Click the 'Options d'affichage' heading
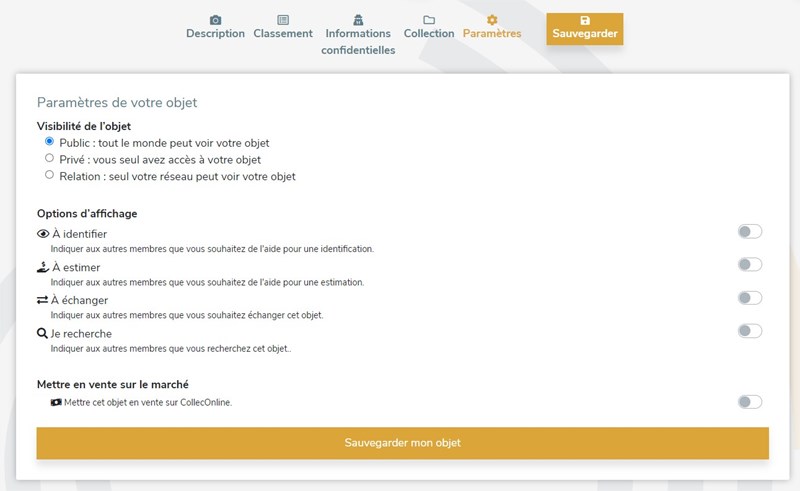This screenshot has height=491, width=800. click(x=87, y=213)
